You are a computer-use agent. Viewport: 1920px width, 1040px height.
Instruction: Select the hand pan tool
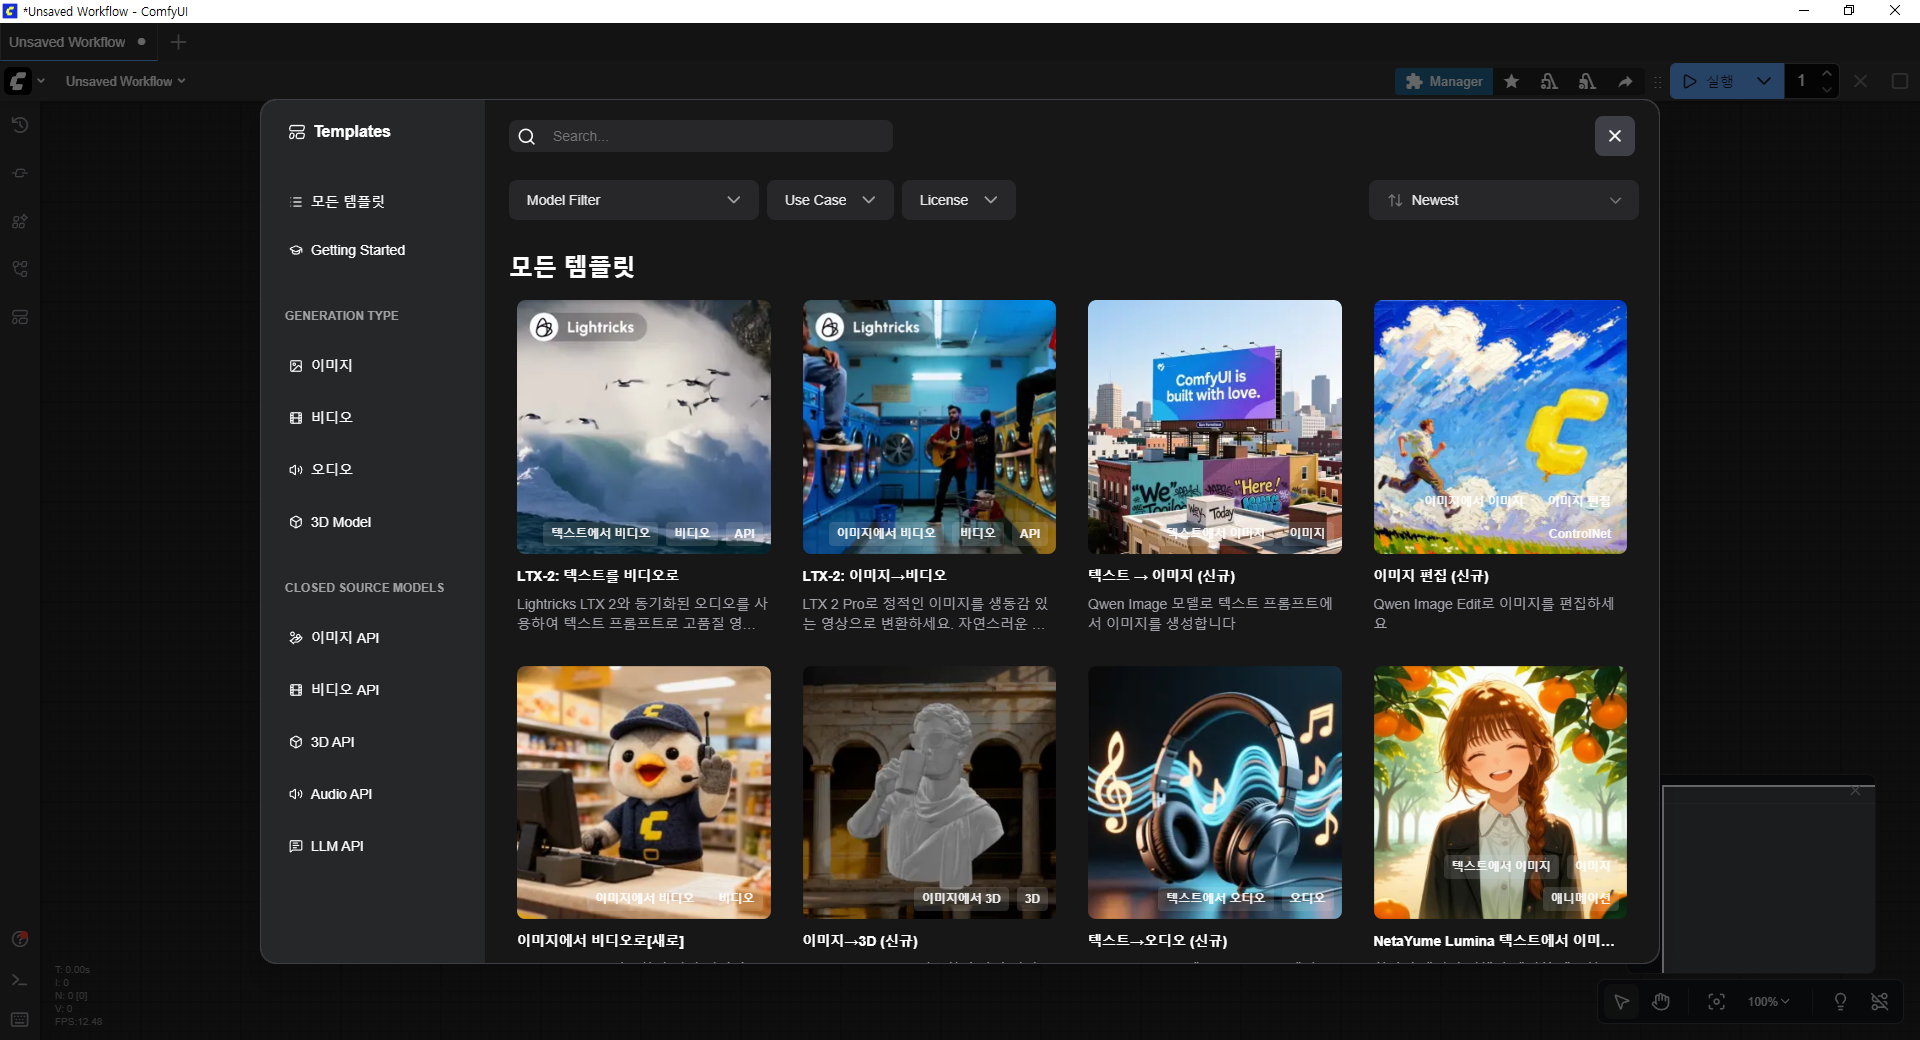click(1661, 1001)
